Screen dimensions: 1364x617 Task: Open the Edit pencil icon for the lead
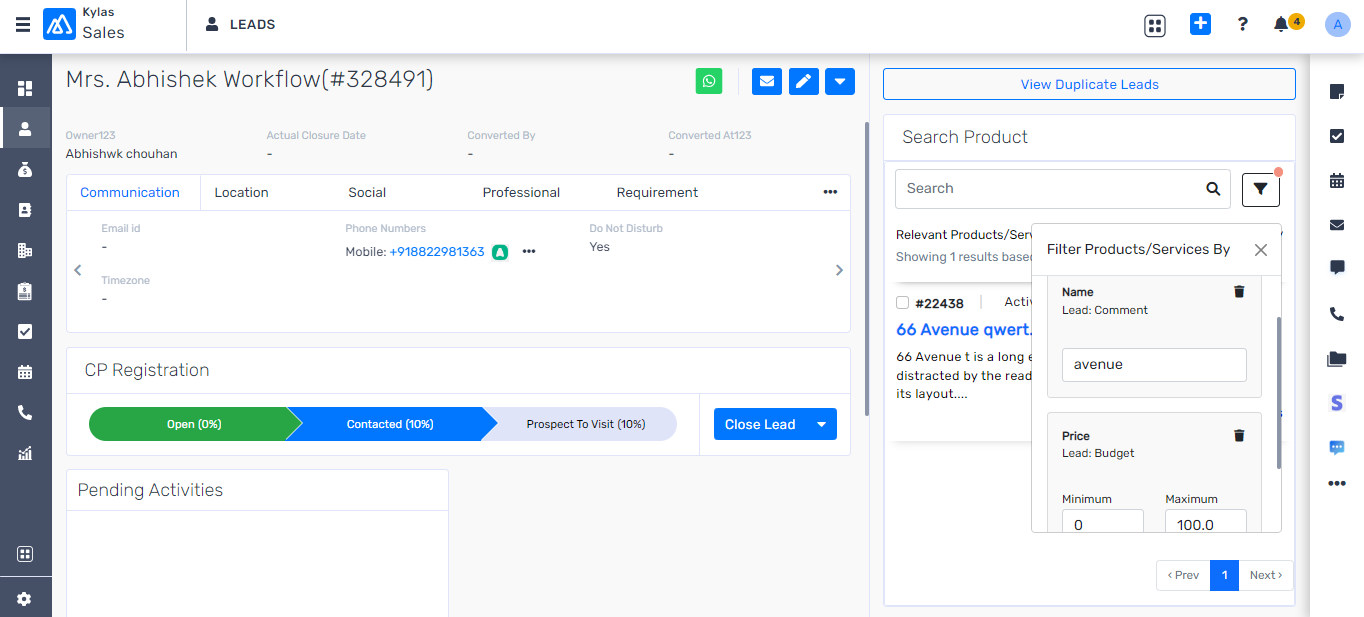point(803,81)
